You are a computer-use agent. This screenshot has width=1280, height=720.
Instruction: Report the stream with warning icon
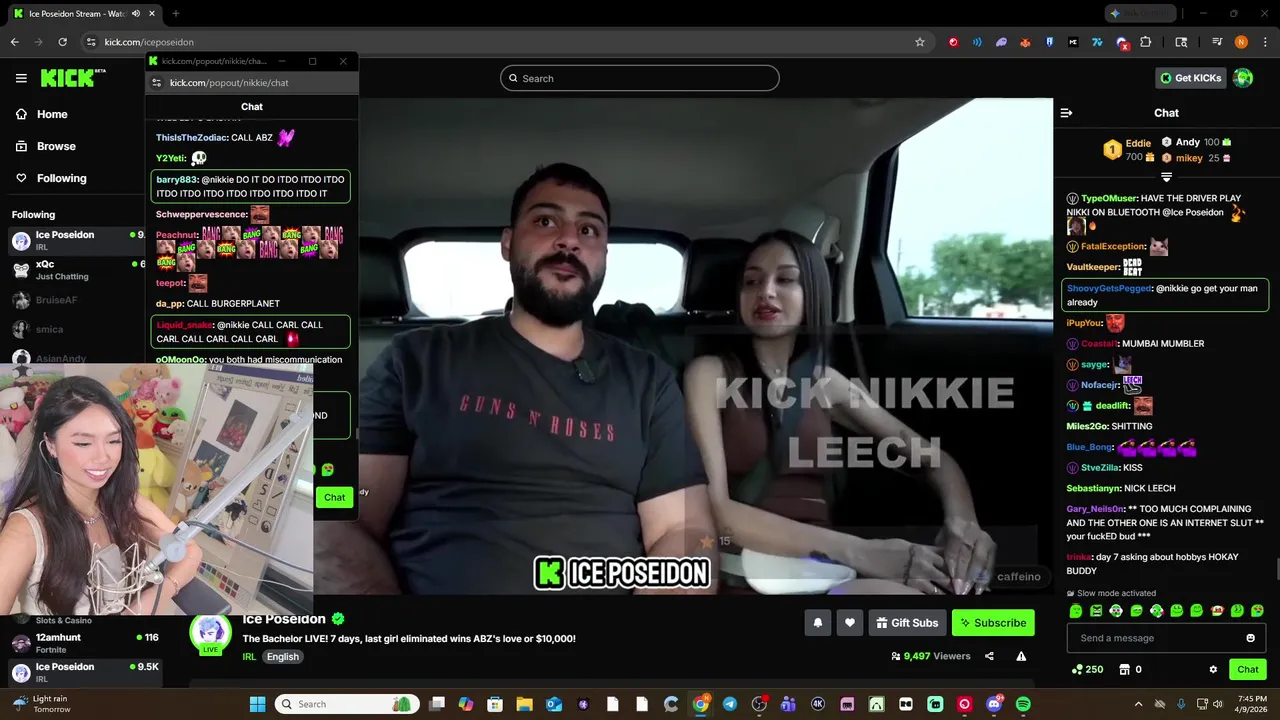pos(1021,656)
